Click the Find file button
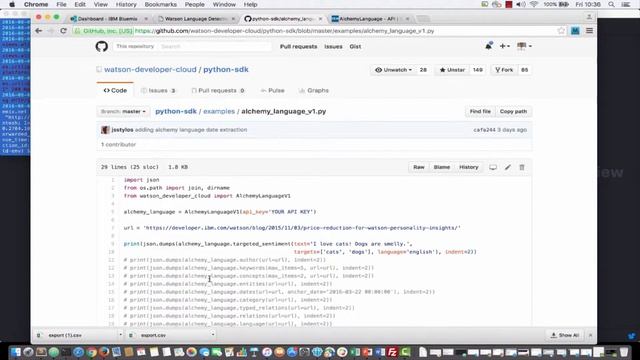The image size is (640, 360). (480, 111)
